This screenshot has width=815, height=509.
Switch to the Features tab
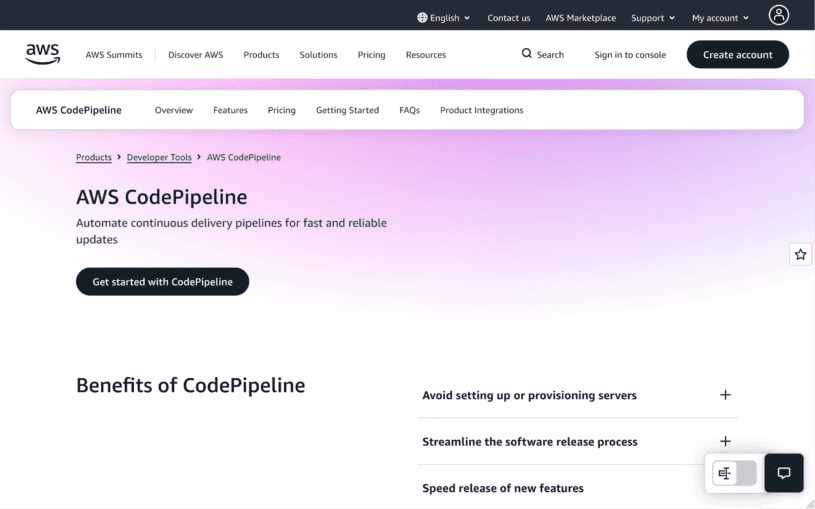pyautogui.click(x=230, y=110)
